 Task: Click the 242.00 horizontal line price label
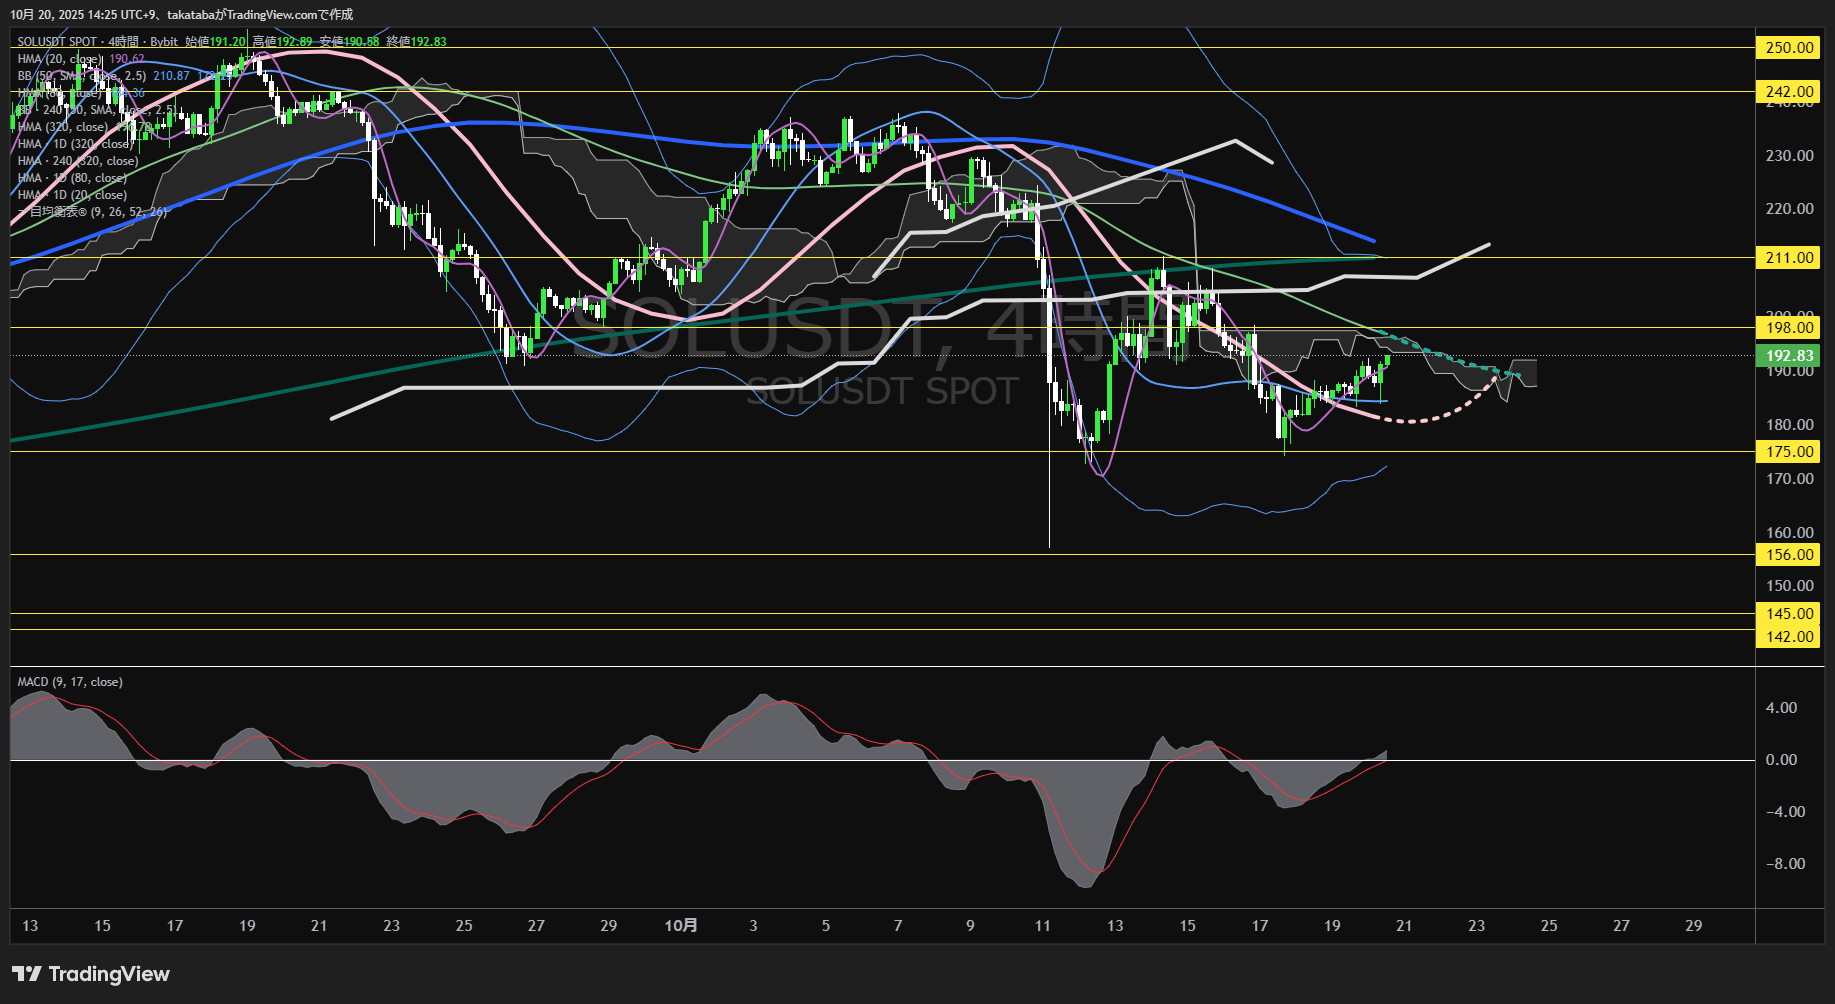[1789, 92]
